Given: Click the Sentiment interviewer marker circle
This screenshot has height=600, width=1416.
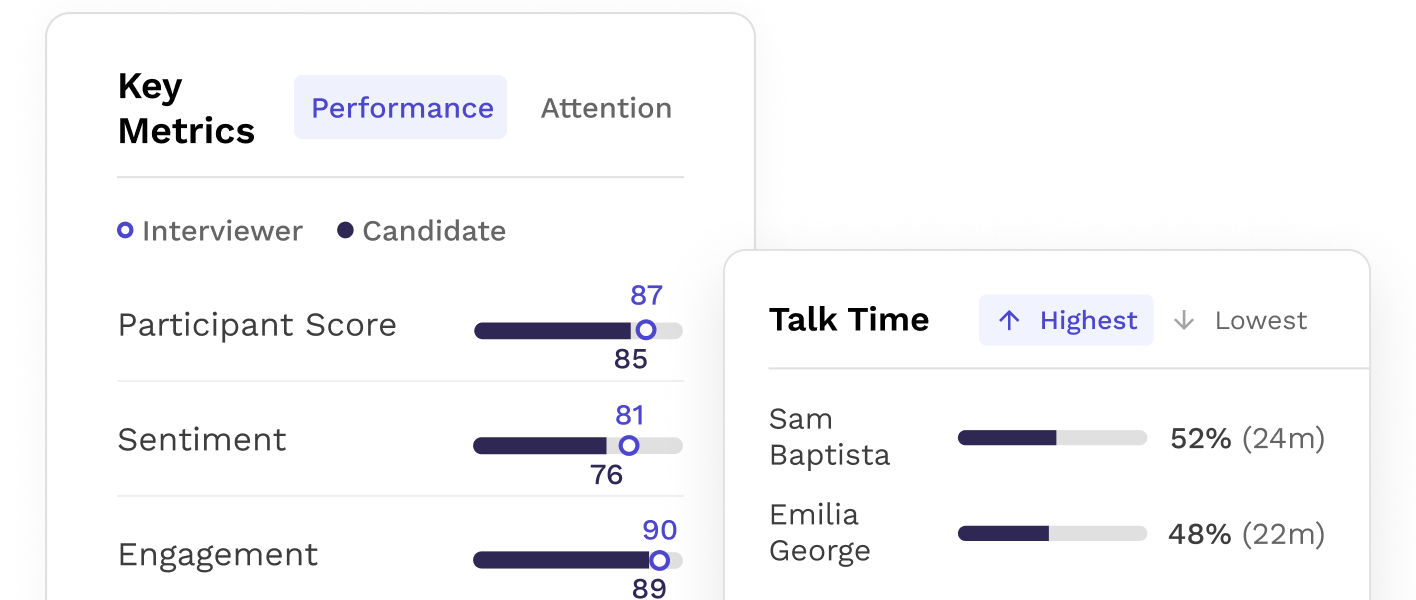Looking at the screenshot, I should click(x=628, y=445).
